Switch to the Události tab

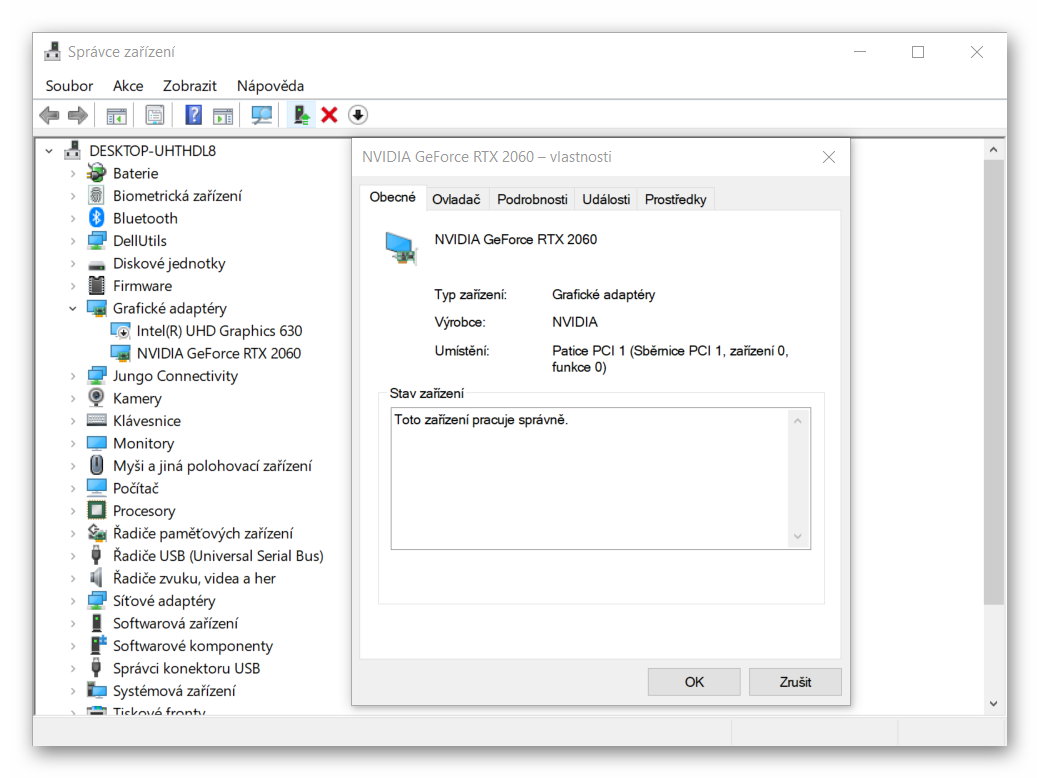(606, 199)
